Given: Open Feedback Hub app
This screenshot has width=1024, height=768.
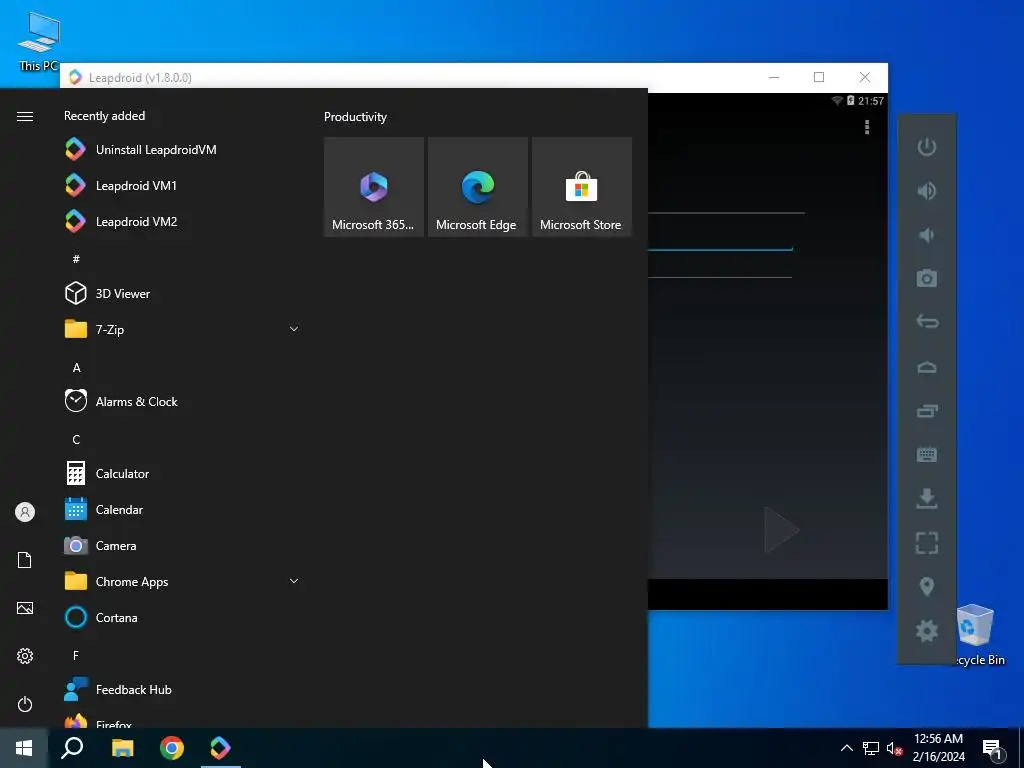Looking at the screenshot, I should point(182,690).
